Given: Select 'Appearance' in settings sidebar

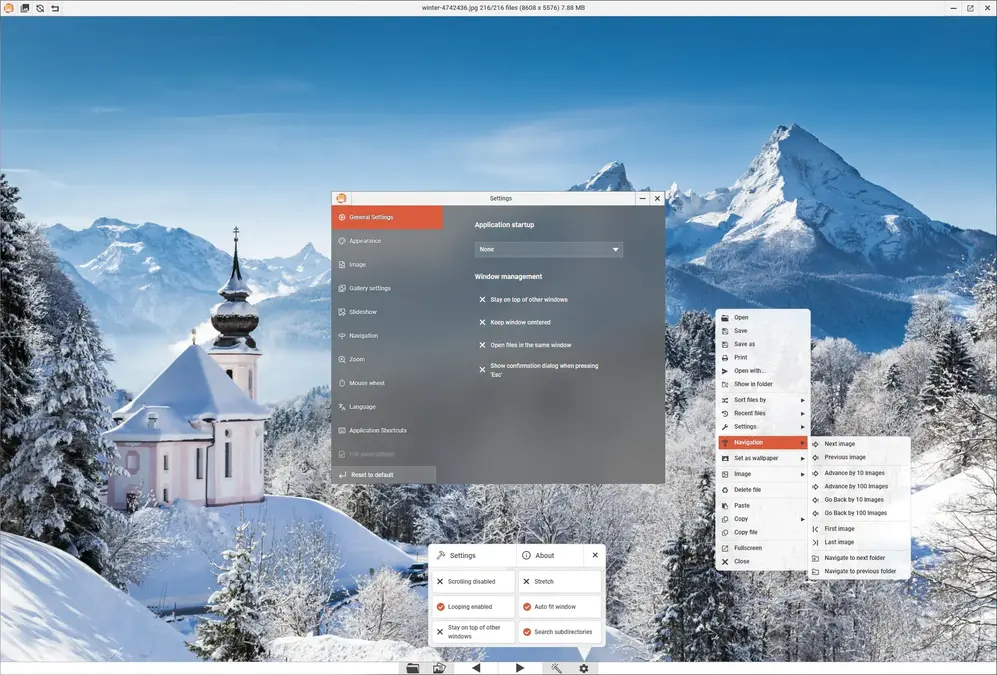Looking at the screenshot, I should tap(365, 241).
